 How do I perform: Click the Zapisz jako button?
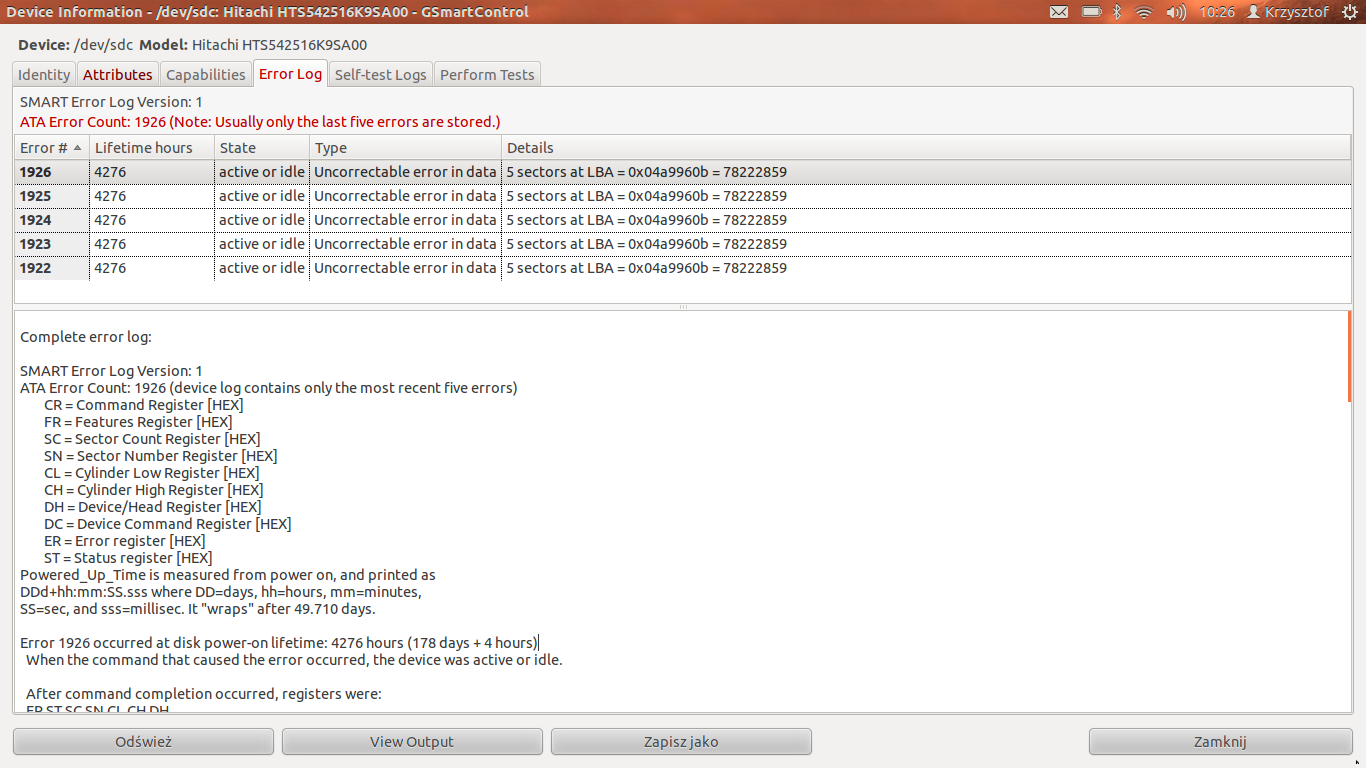681,742
